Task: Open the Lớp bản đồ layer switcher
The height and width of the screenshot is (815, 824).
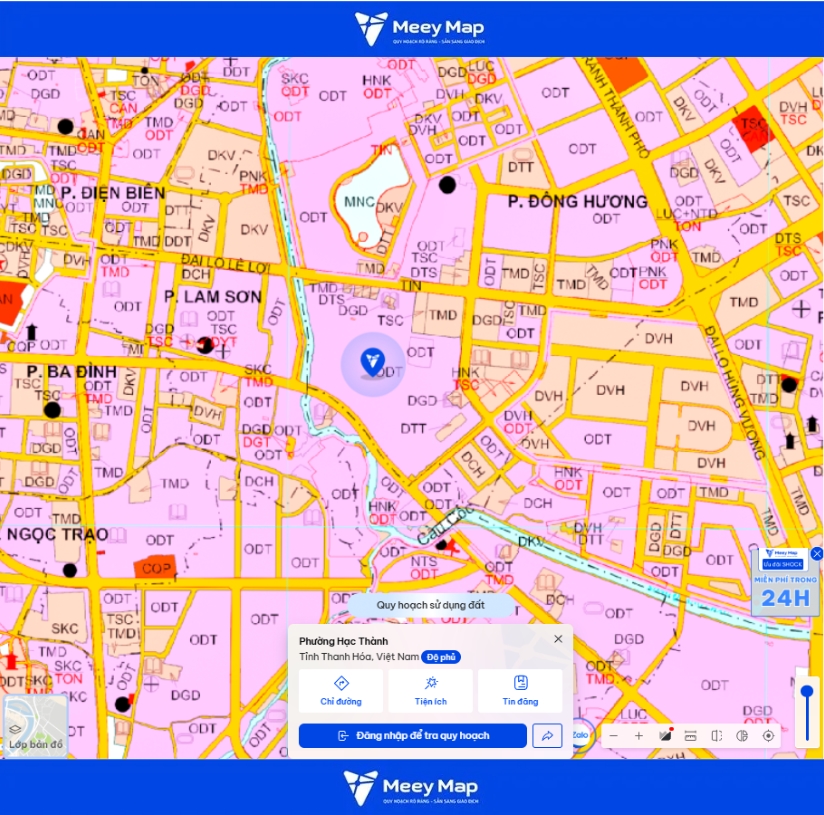Action: 35,727
